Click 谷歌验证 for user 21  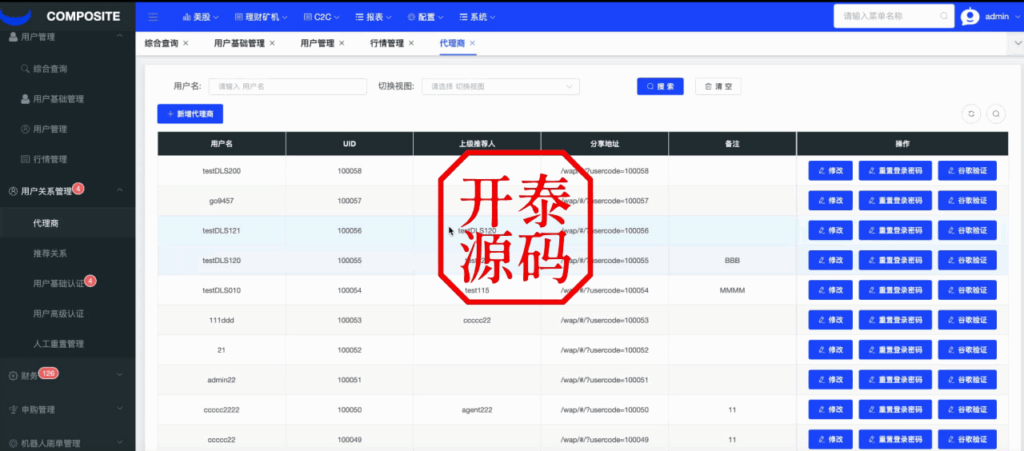click(x=967, y=350)
